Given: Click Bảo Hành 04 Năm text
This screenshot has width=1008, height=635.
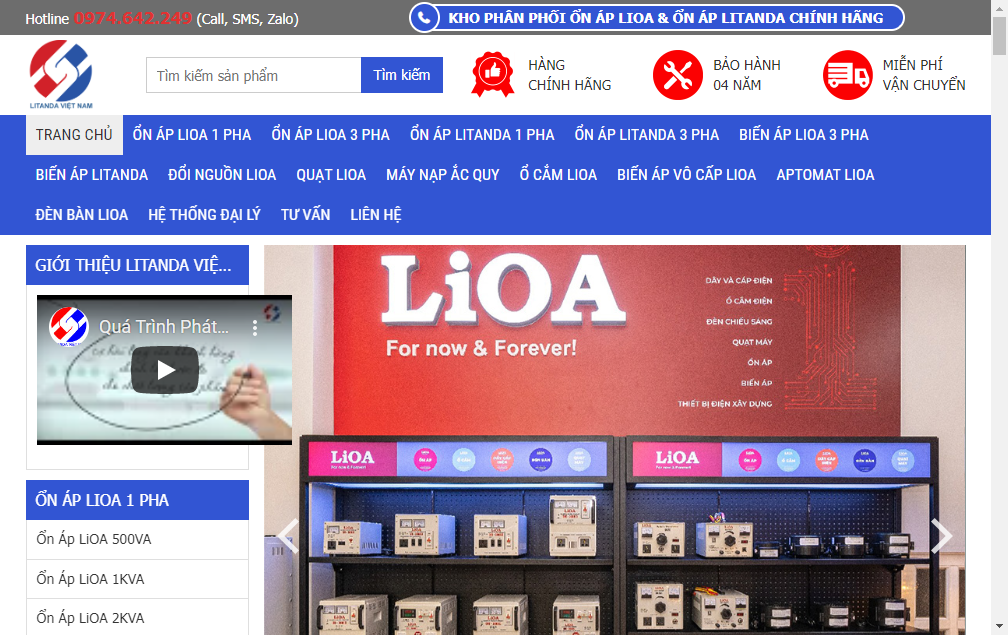Looking at the screenshot, I should [x=746, y=75].
